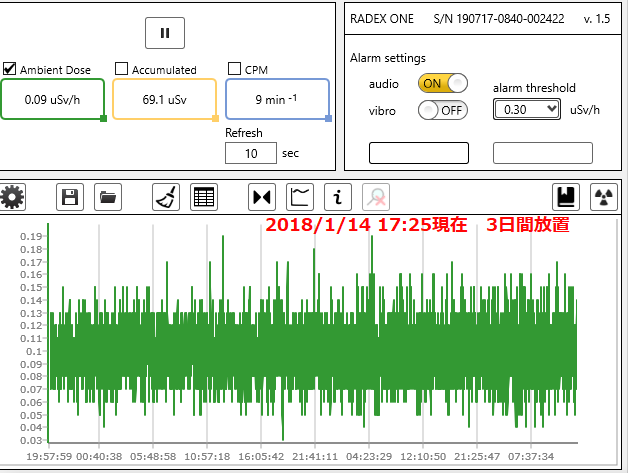Image resolution: width=628 pixels, height=473 pixels.
Task: Open the alarm threshold dropdown
Action: tap(527, 109)
